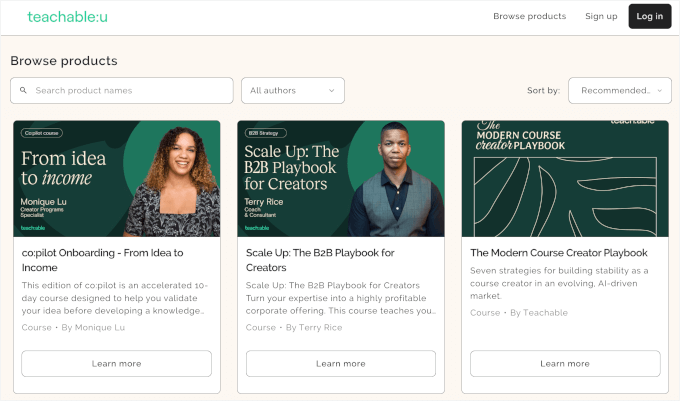Click Learn more for Modern Course Creator Playbook
This screenshot has width=680, height=401.
(x=564, y=363)
